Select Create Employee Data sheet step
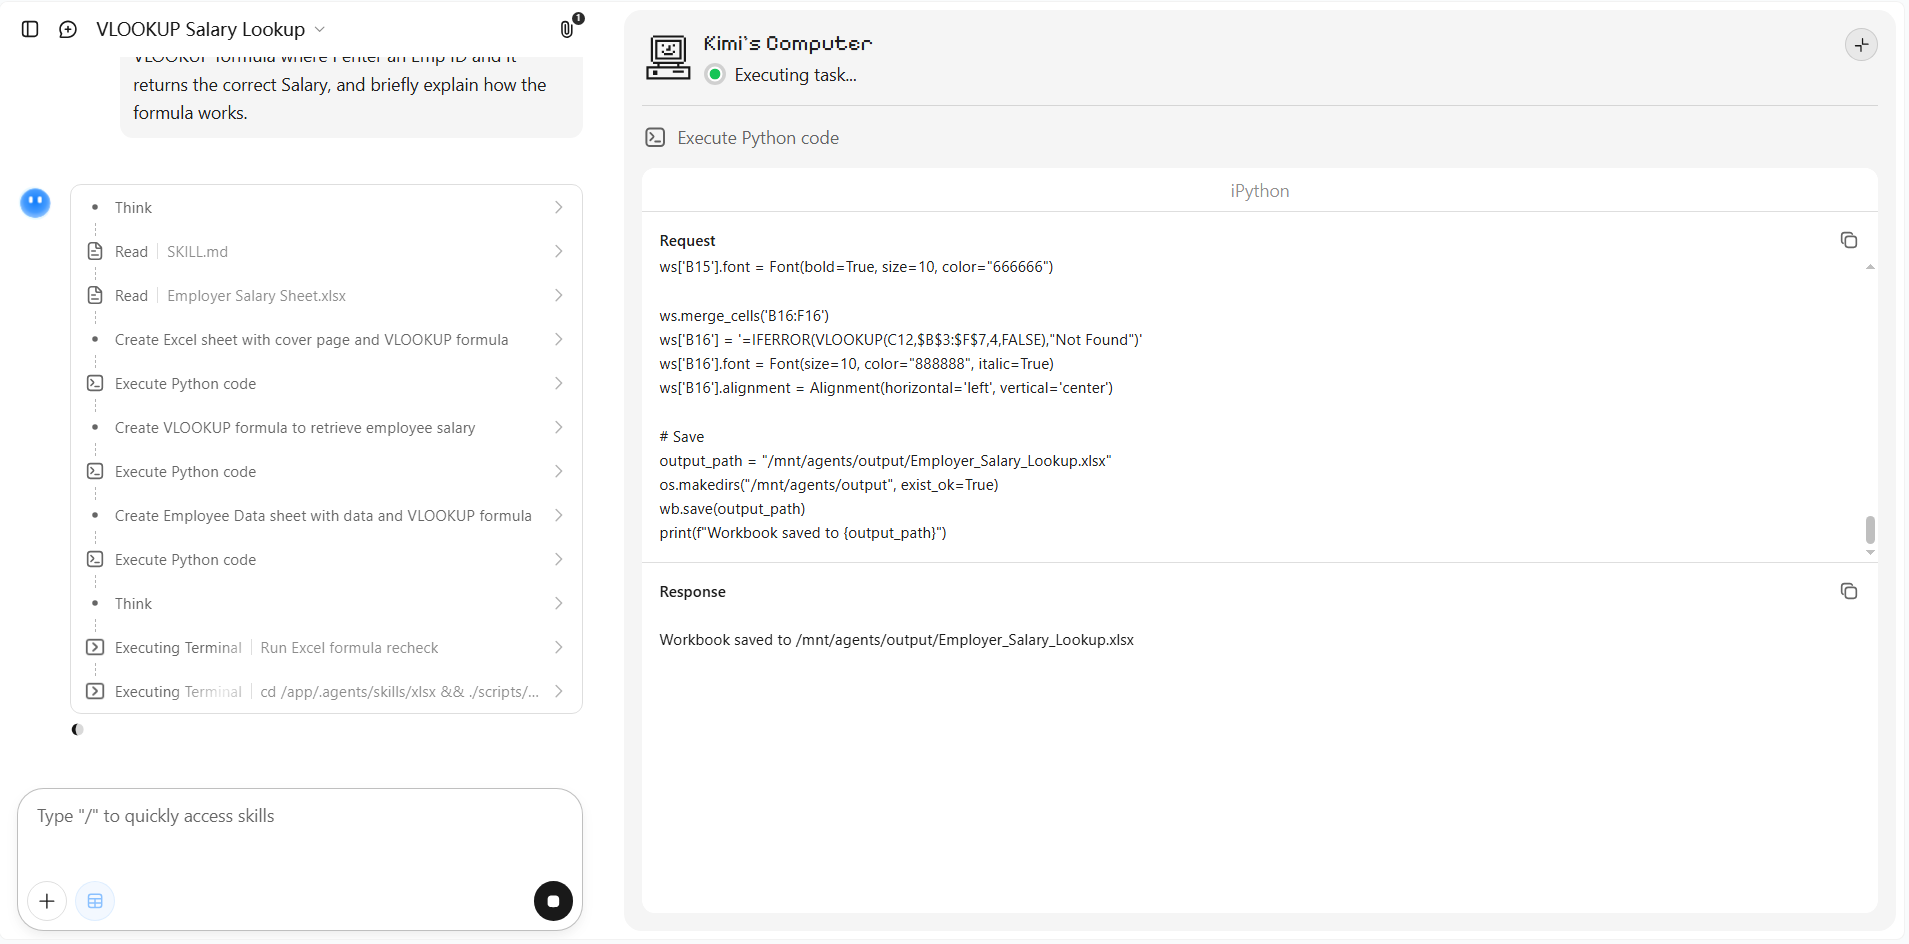1909x944 pixels. coord(326,515)
